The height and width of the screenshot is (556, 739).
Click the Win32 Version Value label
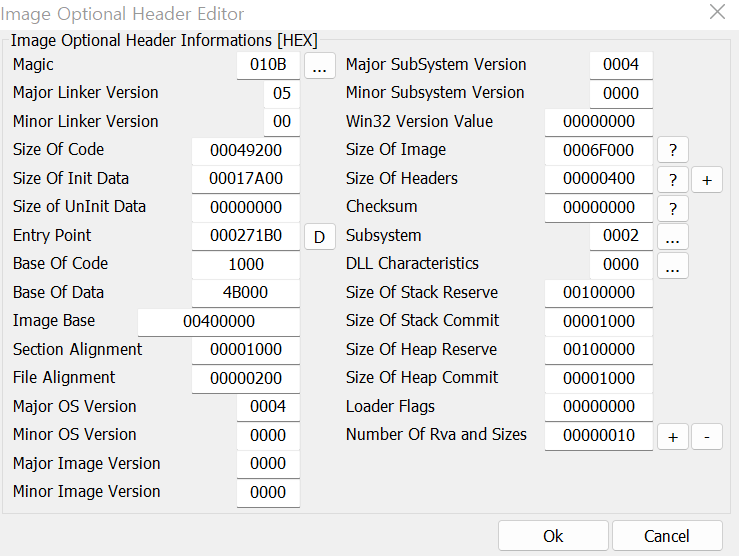[x=419, y=122]
